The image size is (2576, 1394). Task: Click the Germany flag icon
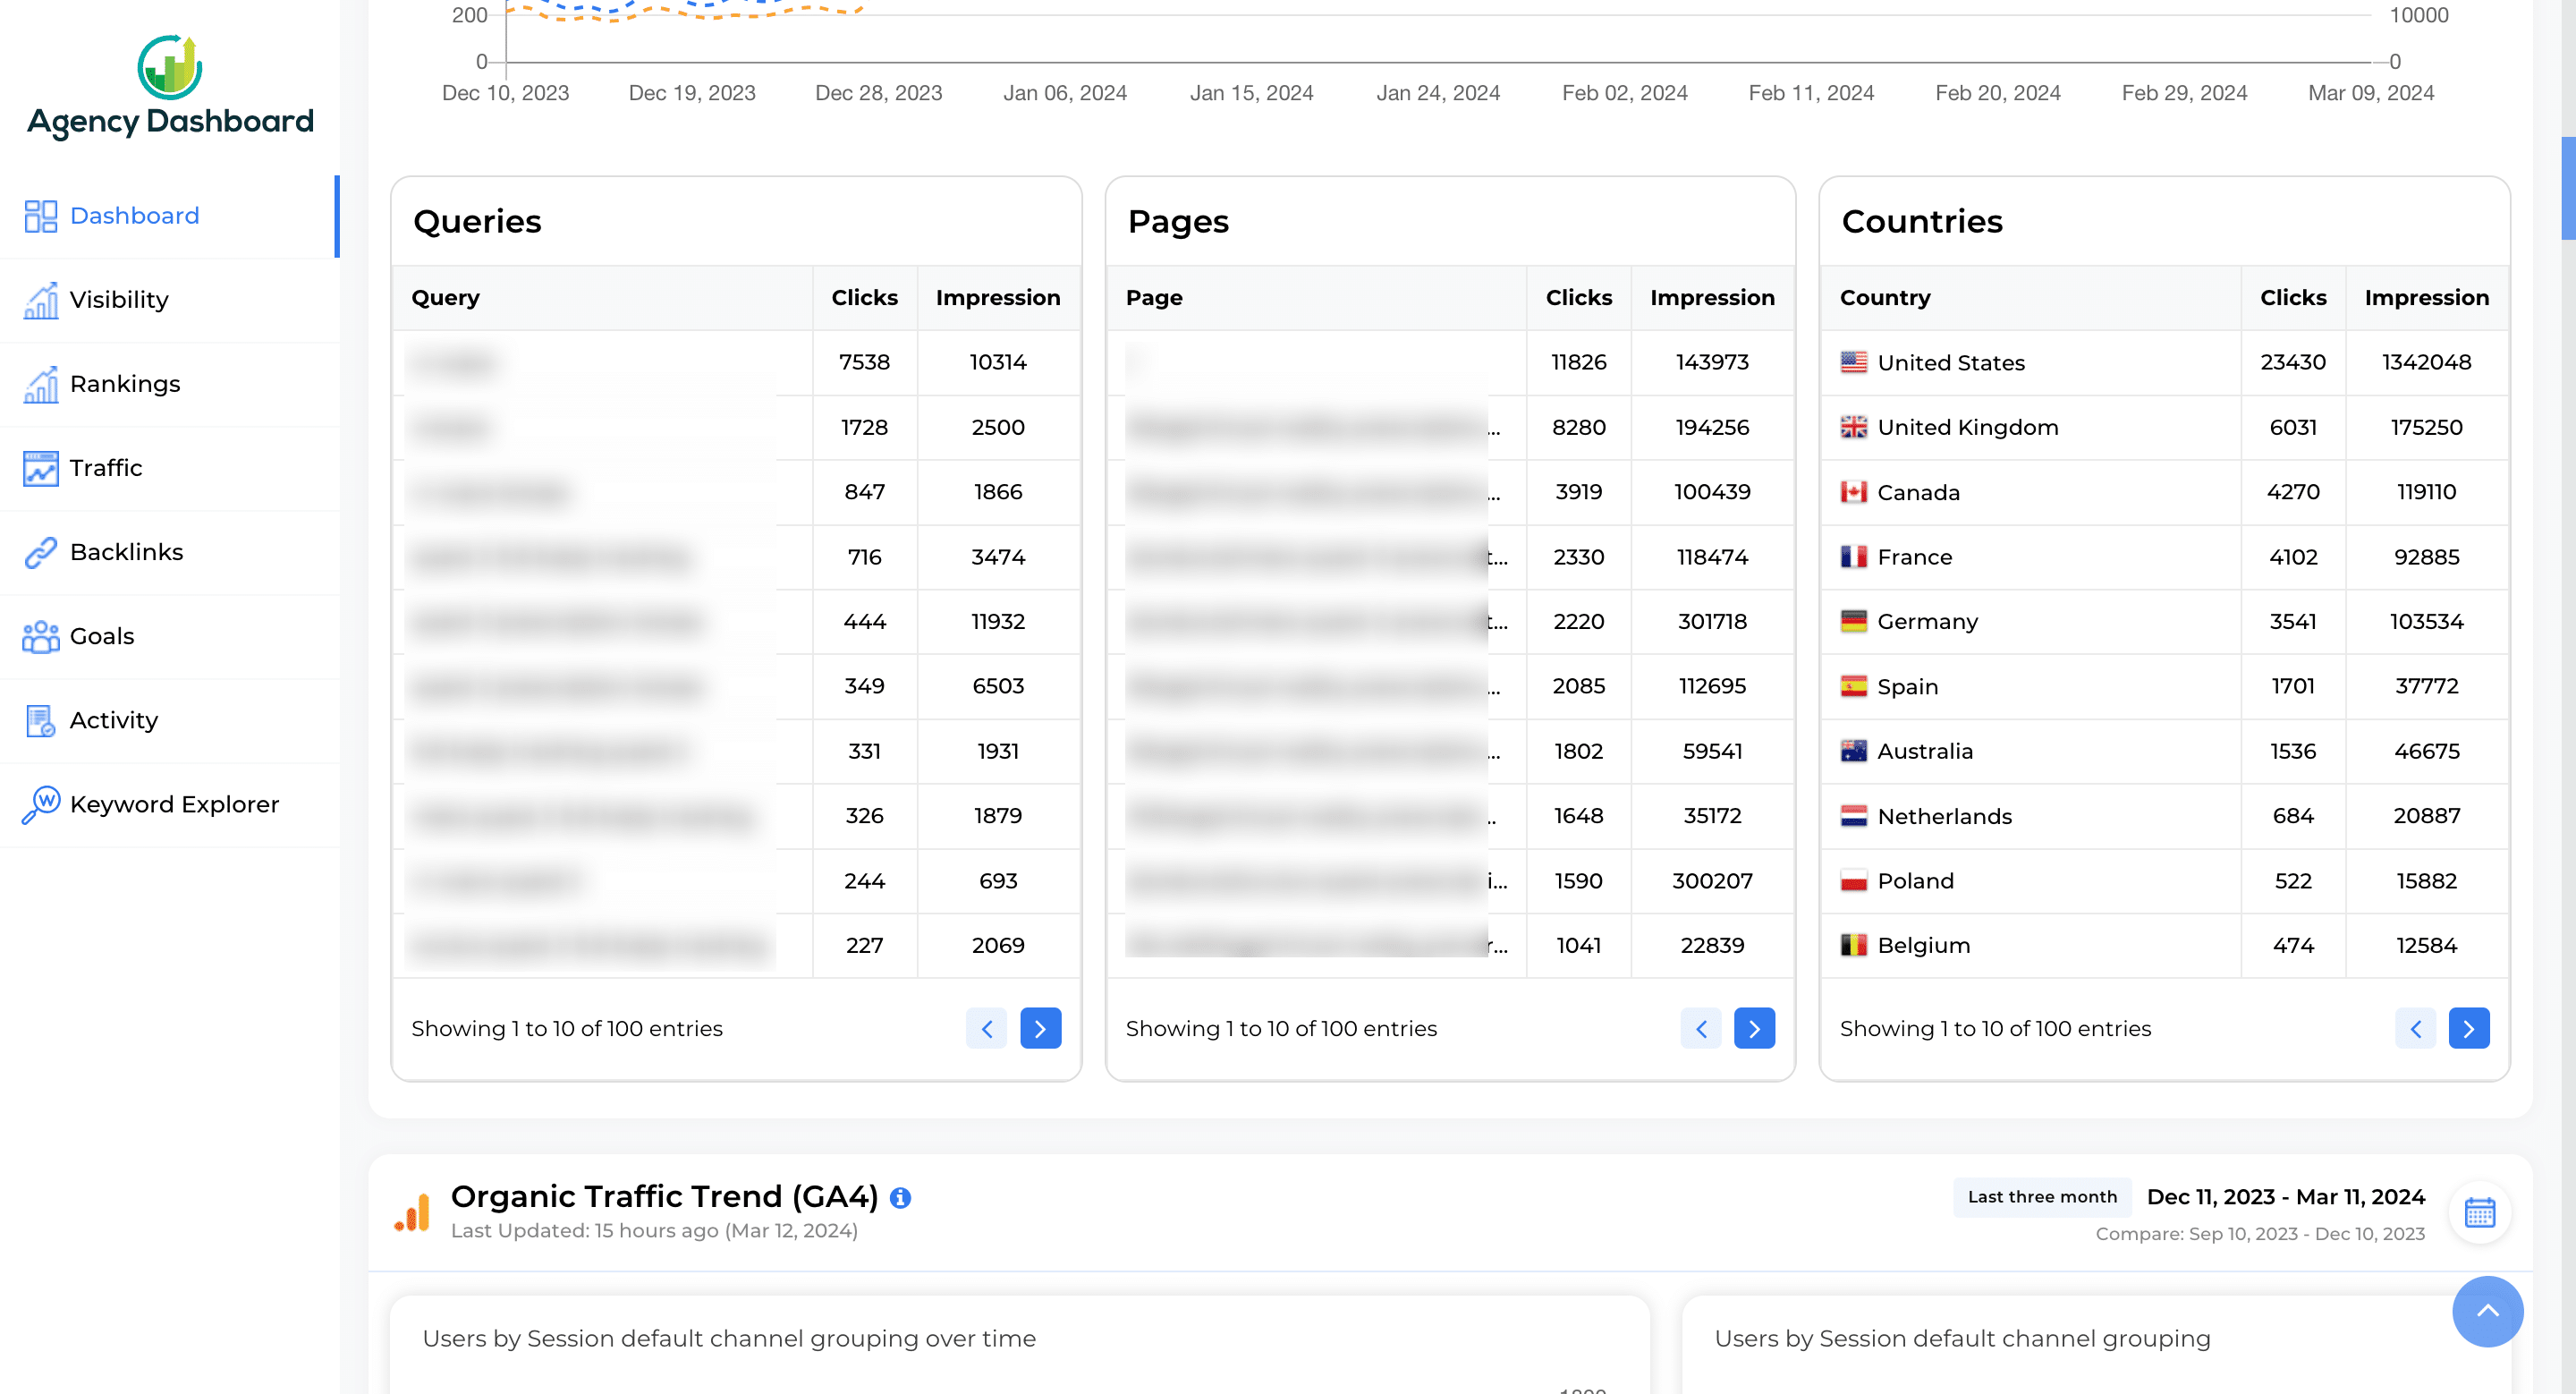pyautogui.click(x=1854, y=621)
